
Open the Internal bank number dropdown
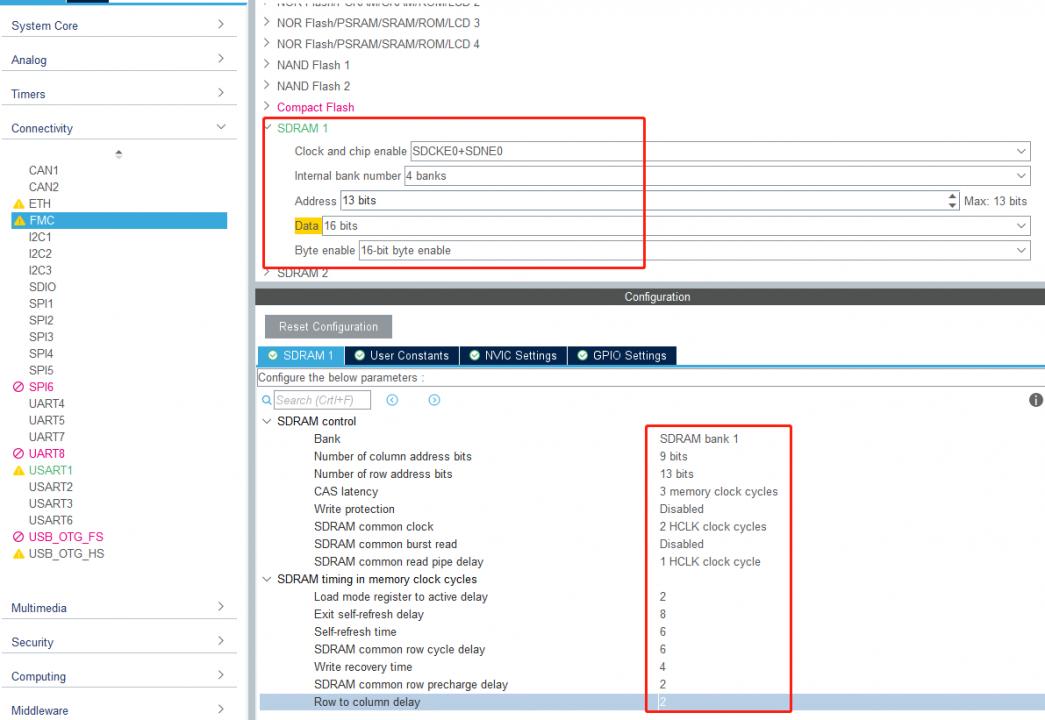tap(1021, 176)
